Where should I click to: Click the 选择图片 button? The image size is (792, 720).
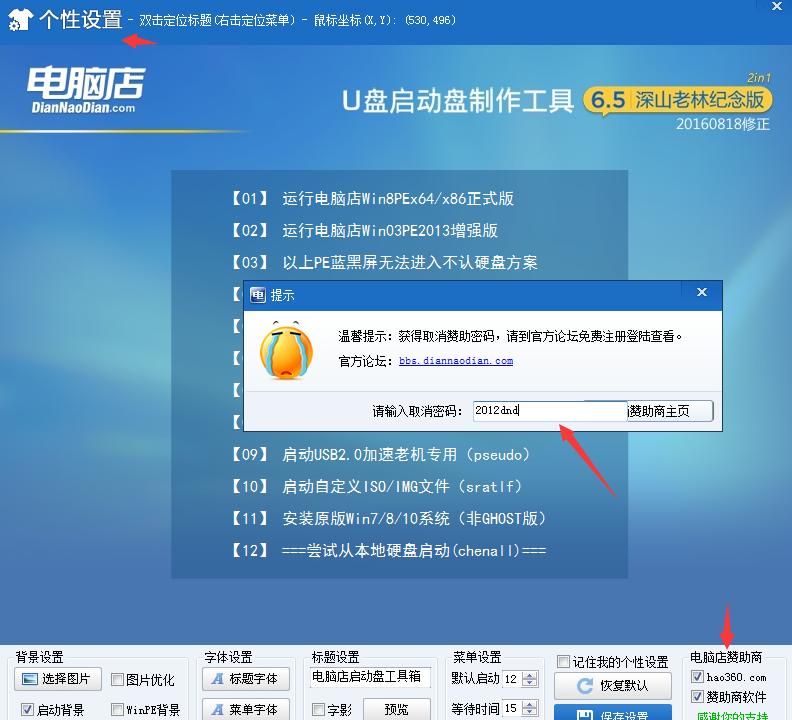pos(58,679)
